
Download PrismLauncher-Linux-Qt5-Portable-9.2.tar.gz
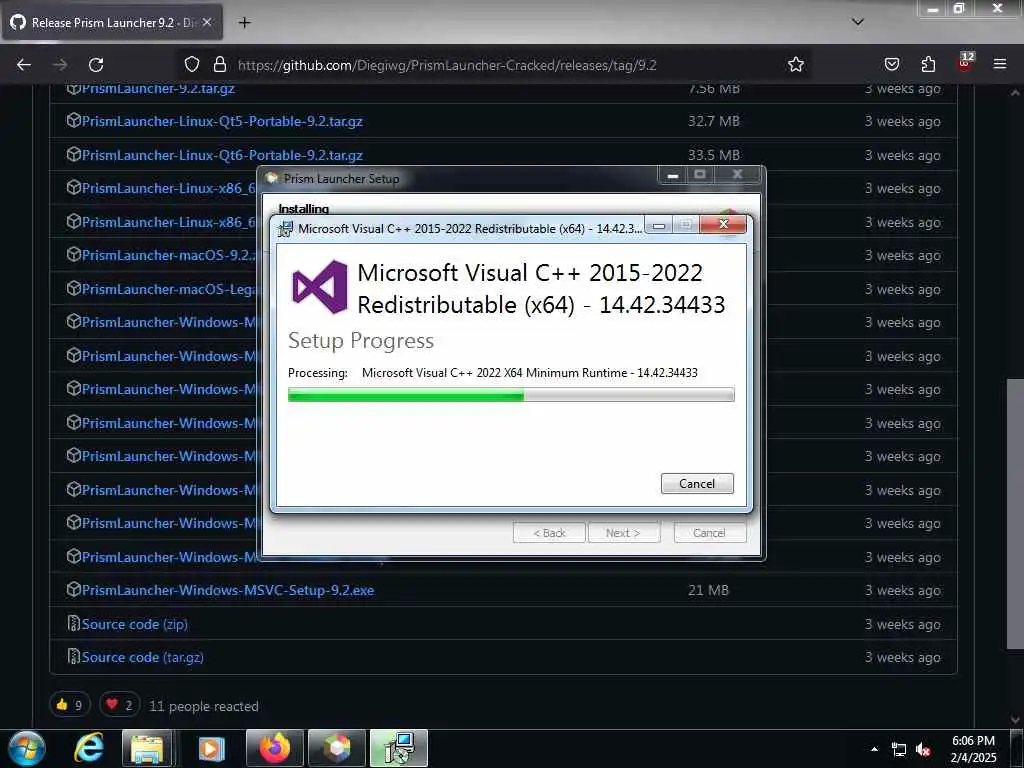222,121
